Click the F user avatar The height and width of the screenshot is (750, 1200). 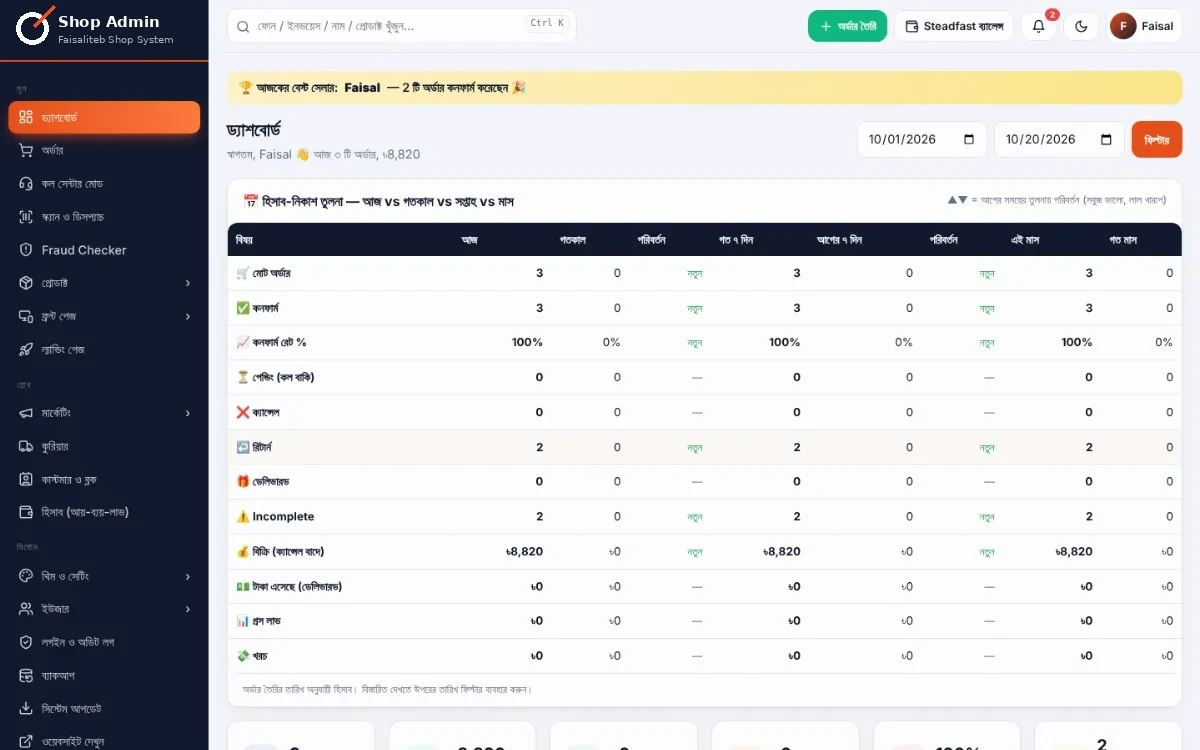(1123, 26)
